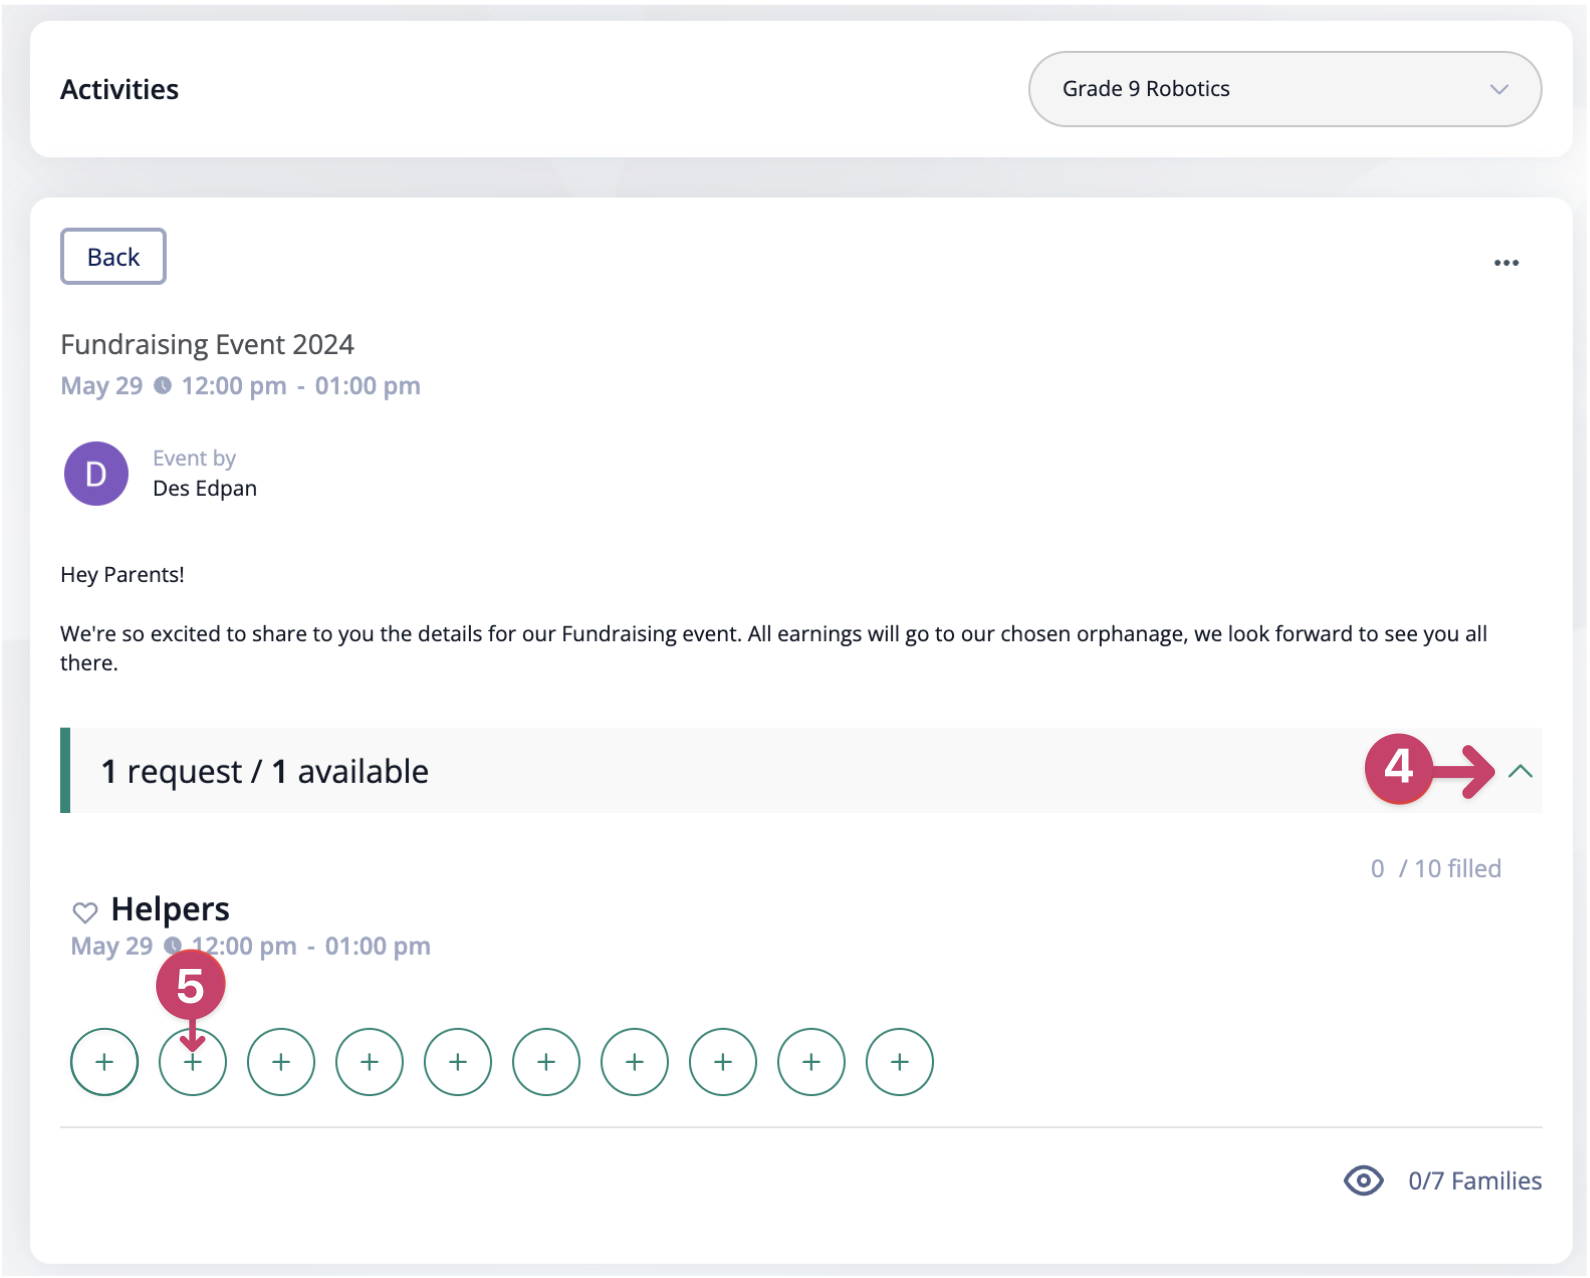Collapse the requests section chevron

1520,771
